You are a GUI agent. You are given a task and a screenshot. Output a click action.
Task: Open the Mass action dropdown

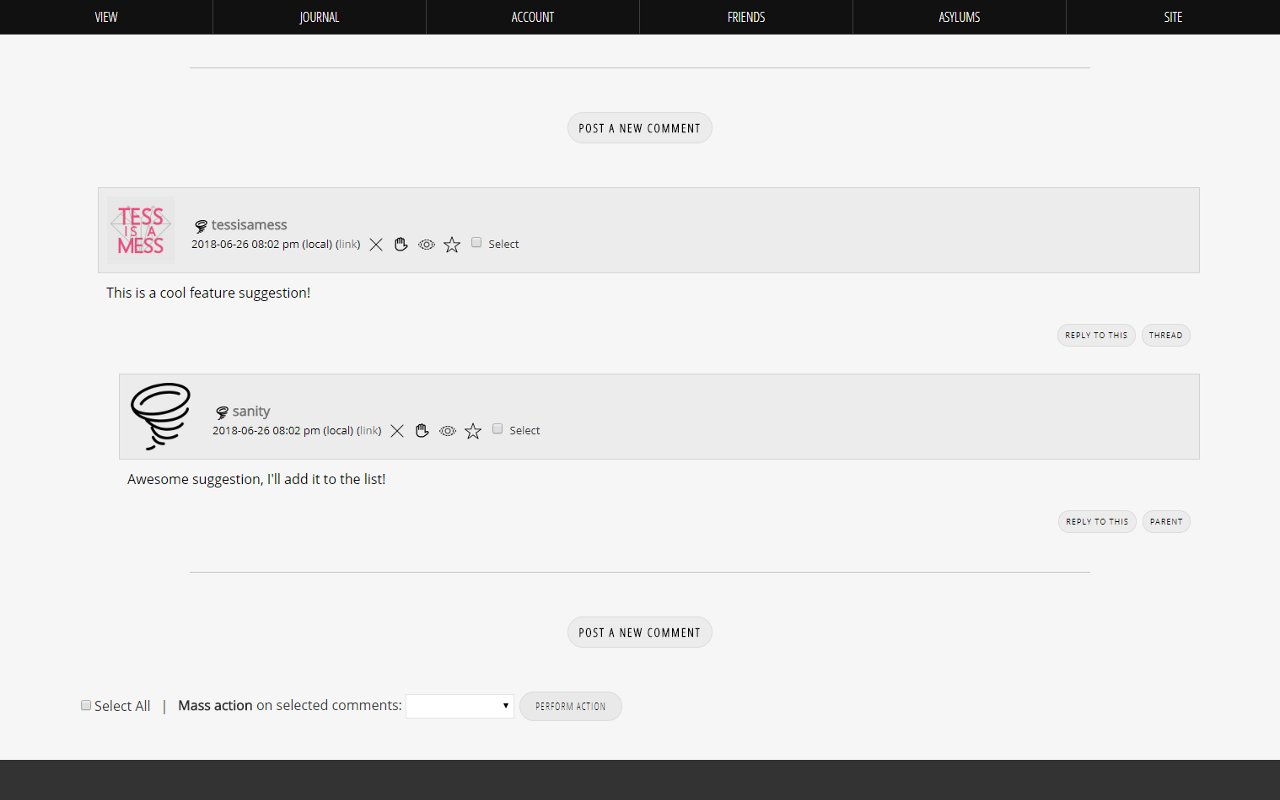(x=460, y=706)
